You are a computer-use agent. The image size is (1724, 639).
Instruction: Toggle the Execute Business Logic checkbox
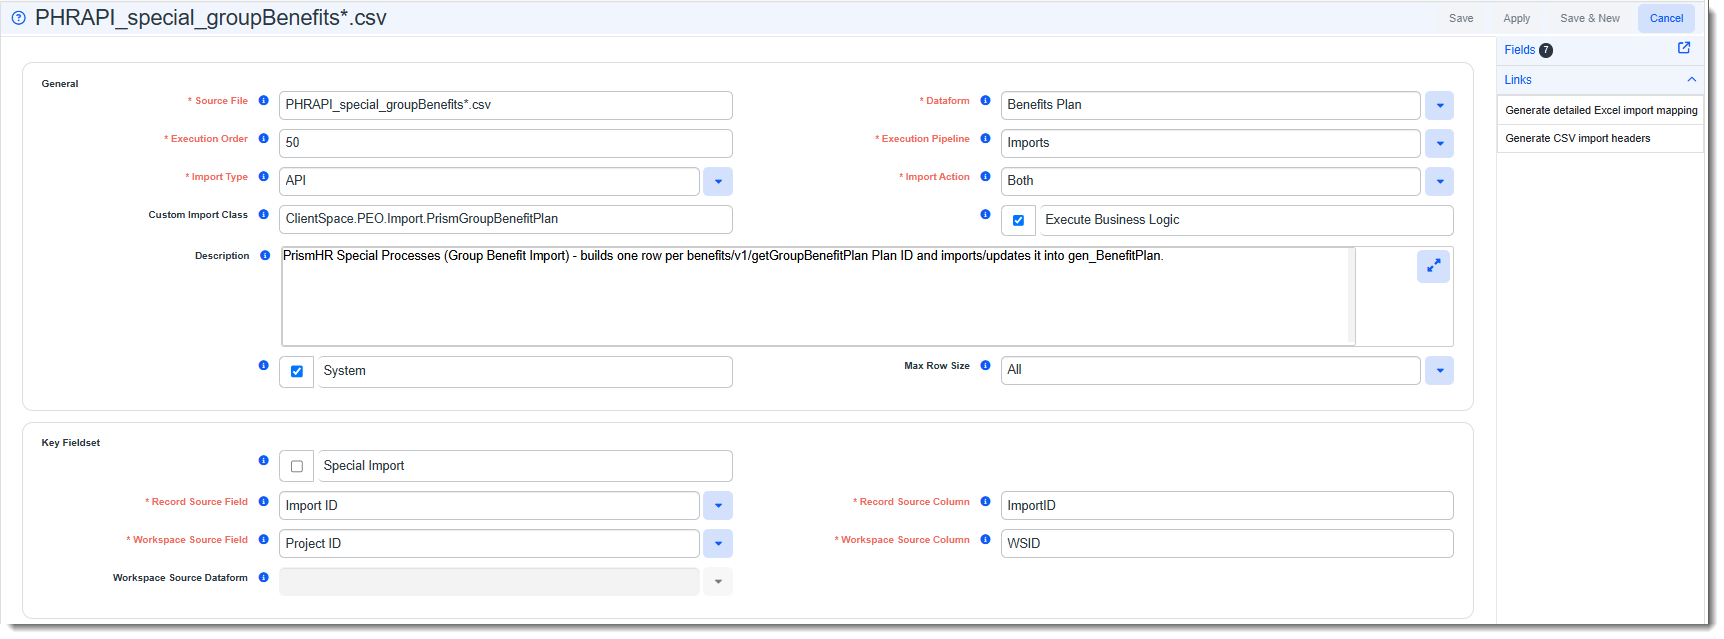(x=1018, y=220)
